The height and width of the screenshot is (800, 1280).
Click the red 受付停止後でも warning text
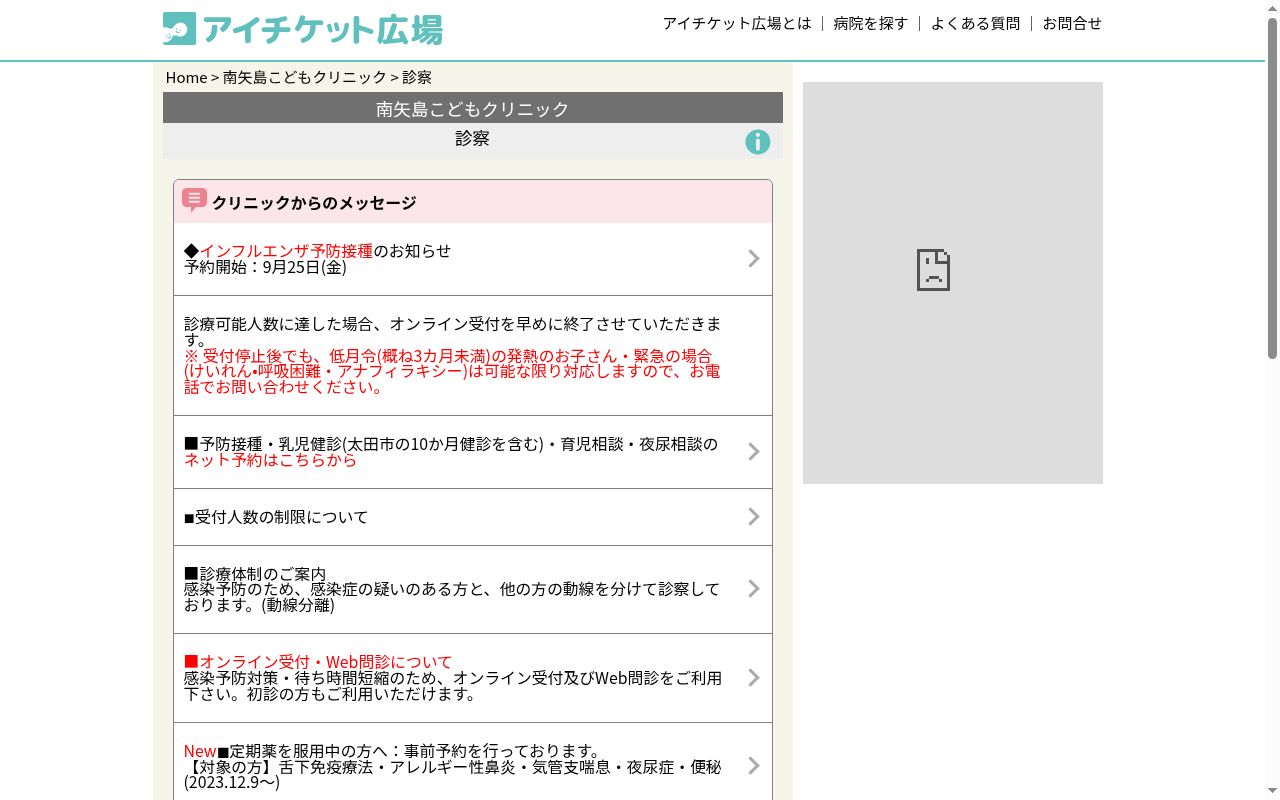coord(452,371)
